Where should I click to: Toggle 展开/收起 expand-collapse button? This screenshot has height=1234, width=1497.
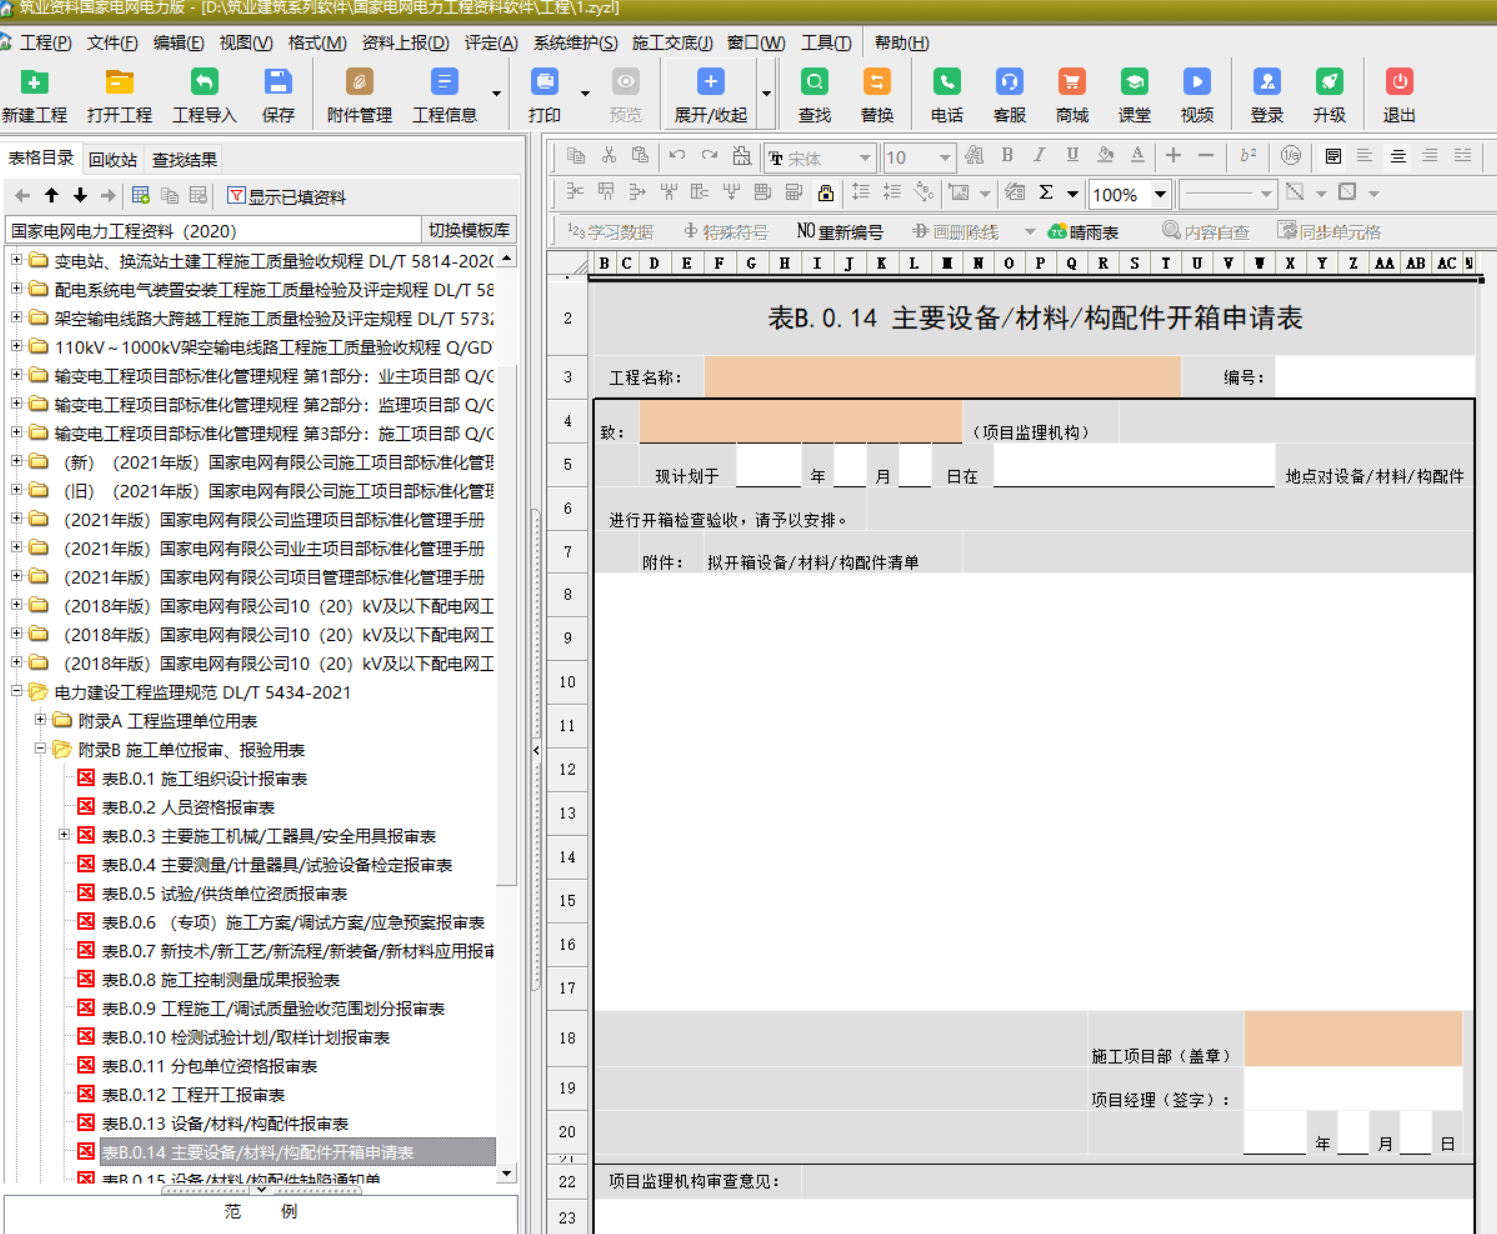(x=710, y=93)
